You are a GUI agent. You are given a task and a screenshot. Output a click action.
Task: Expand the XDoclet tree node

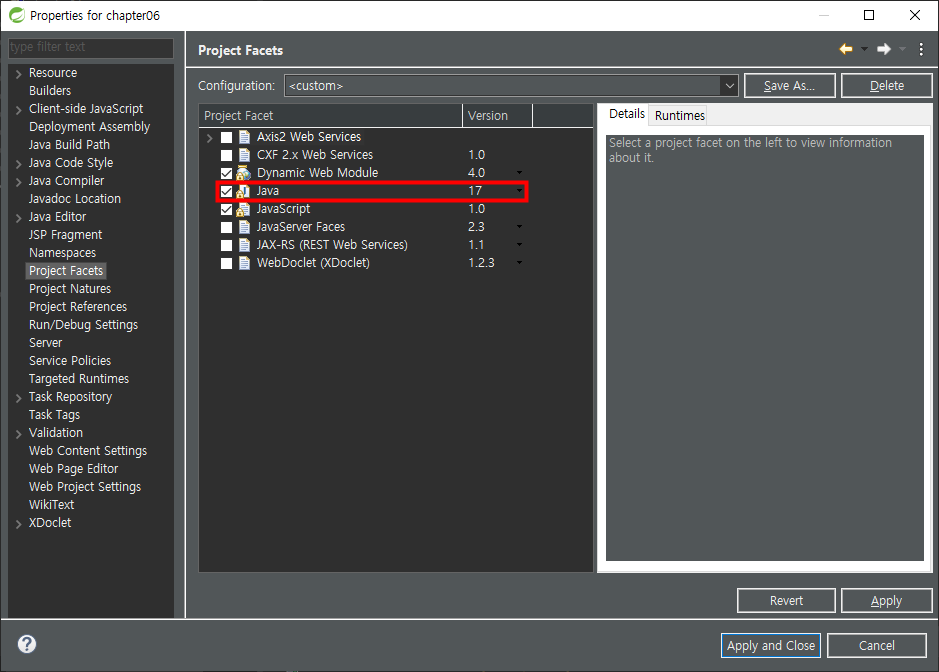pos(19,524)
